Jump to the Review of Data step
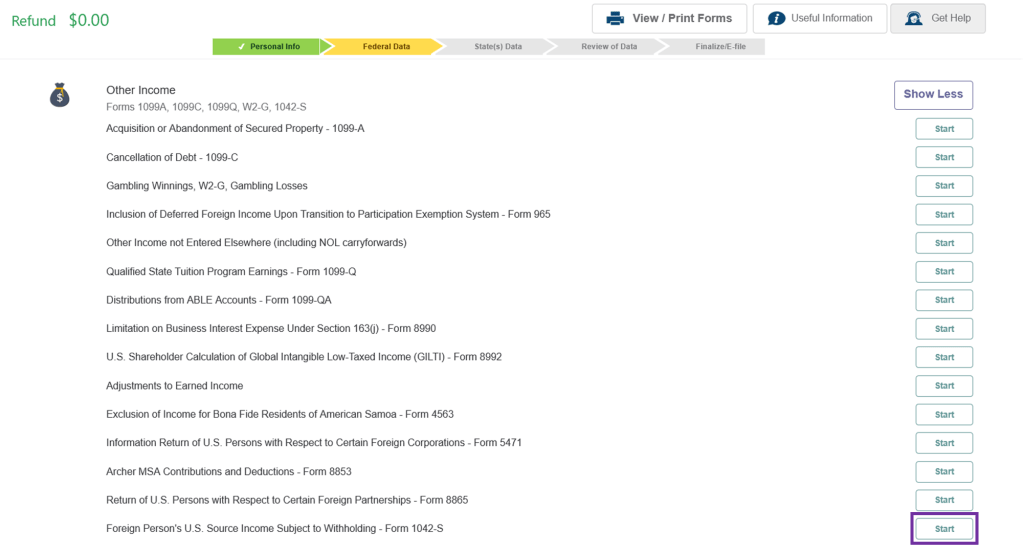The height and width of the screenshot is (554, 1023). pyautogui.click(x=608, y=47)
